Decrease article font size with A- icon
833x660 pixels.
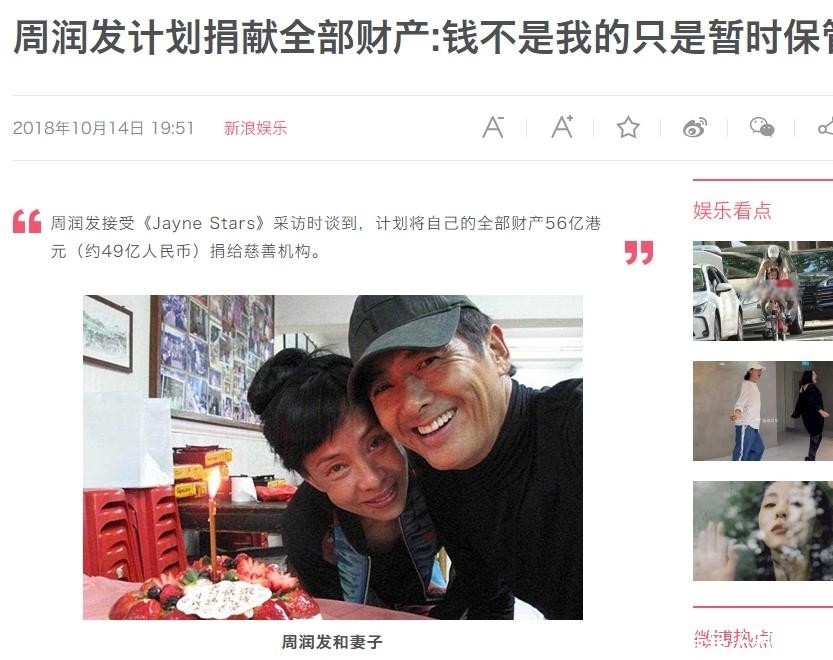pyautogui.click(x=493, y=127)
